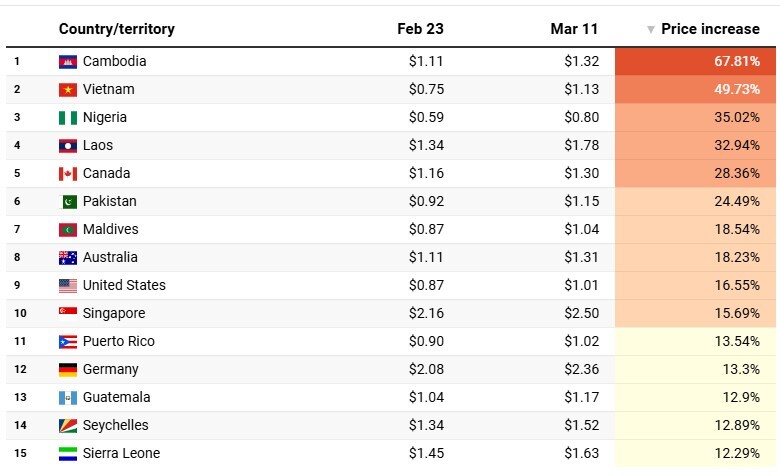Click the Nigeria flag icon
Image resolution: width=780 pixels, height=476 pixels.
pos(68,118)
